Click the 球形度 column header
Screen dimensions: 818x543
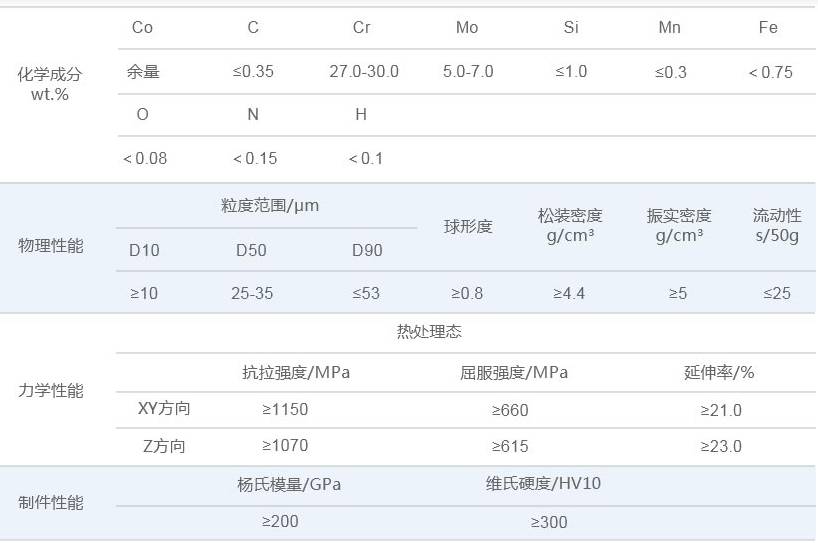pyautogui.click(x=468, y=227)
